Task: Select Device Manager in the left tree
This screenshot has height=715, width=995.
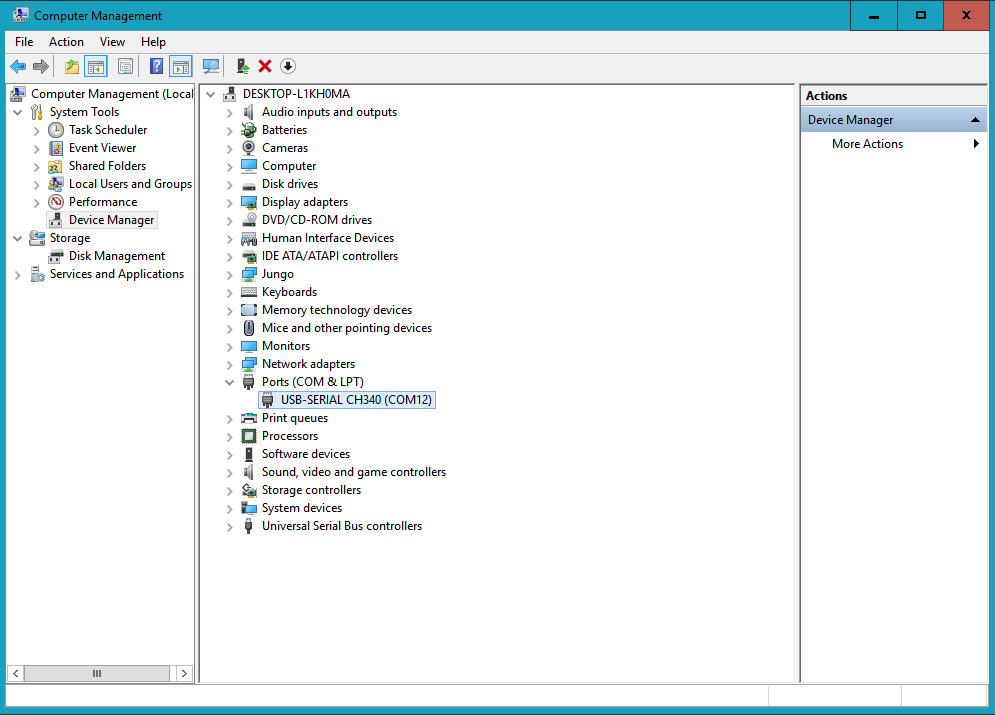Action: (x=112, y=220)
